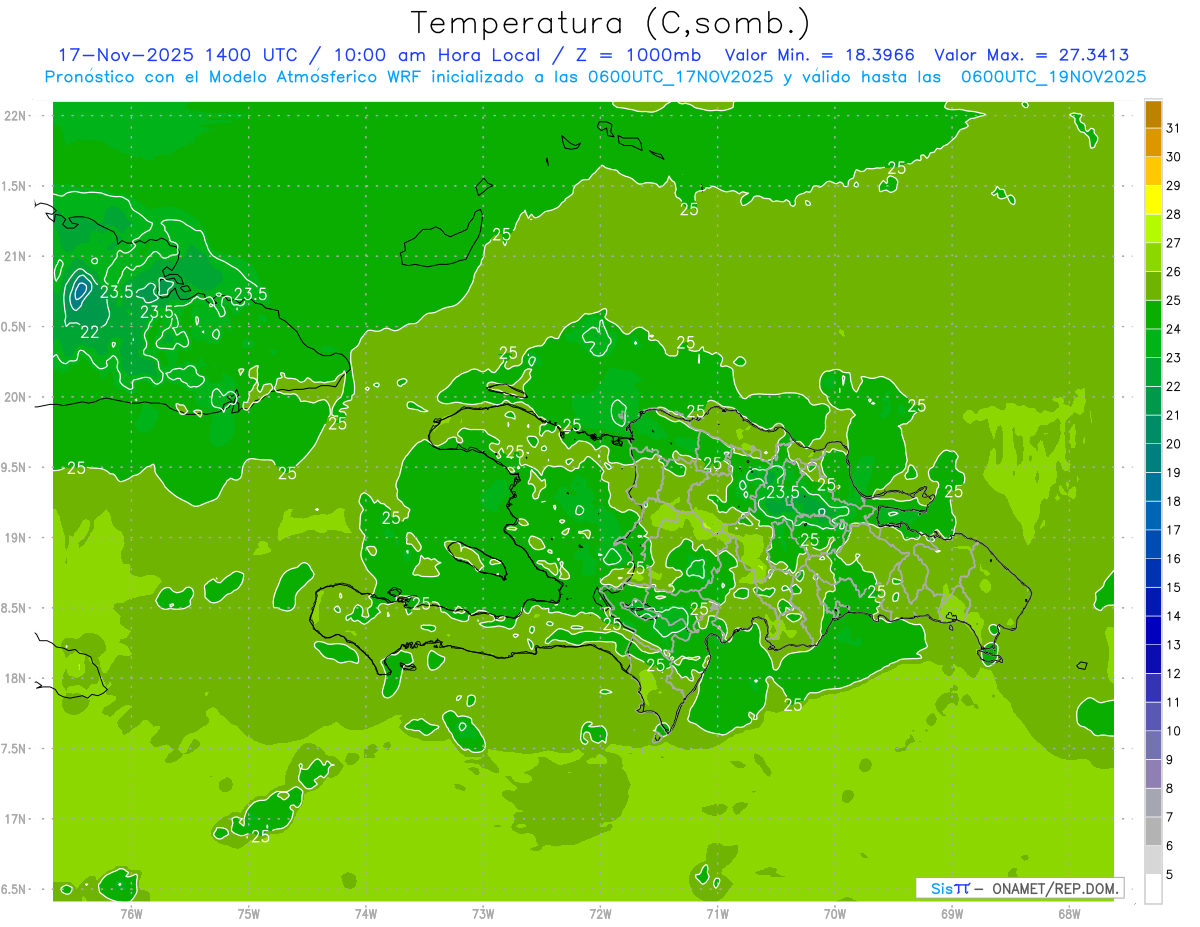Click the 21N latitude axis label

[15, 257]
